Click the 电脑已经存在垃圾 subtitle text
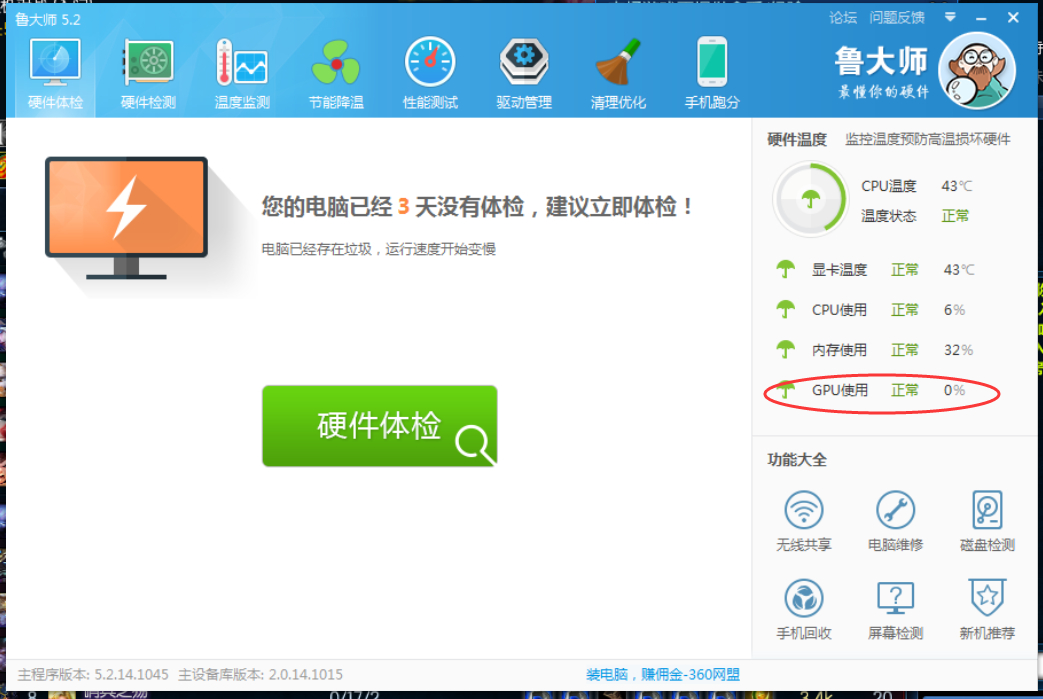 pos(378,249)
